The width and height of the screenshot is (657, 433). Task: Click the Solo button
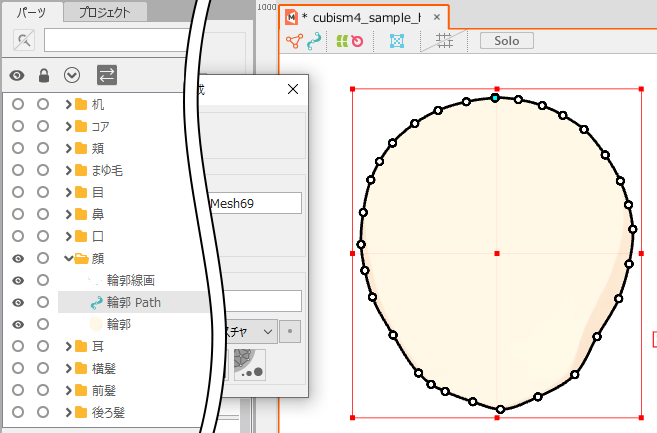(506, 41)
